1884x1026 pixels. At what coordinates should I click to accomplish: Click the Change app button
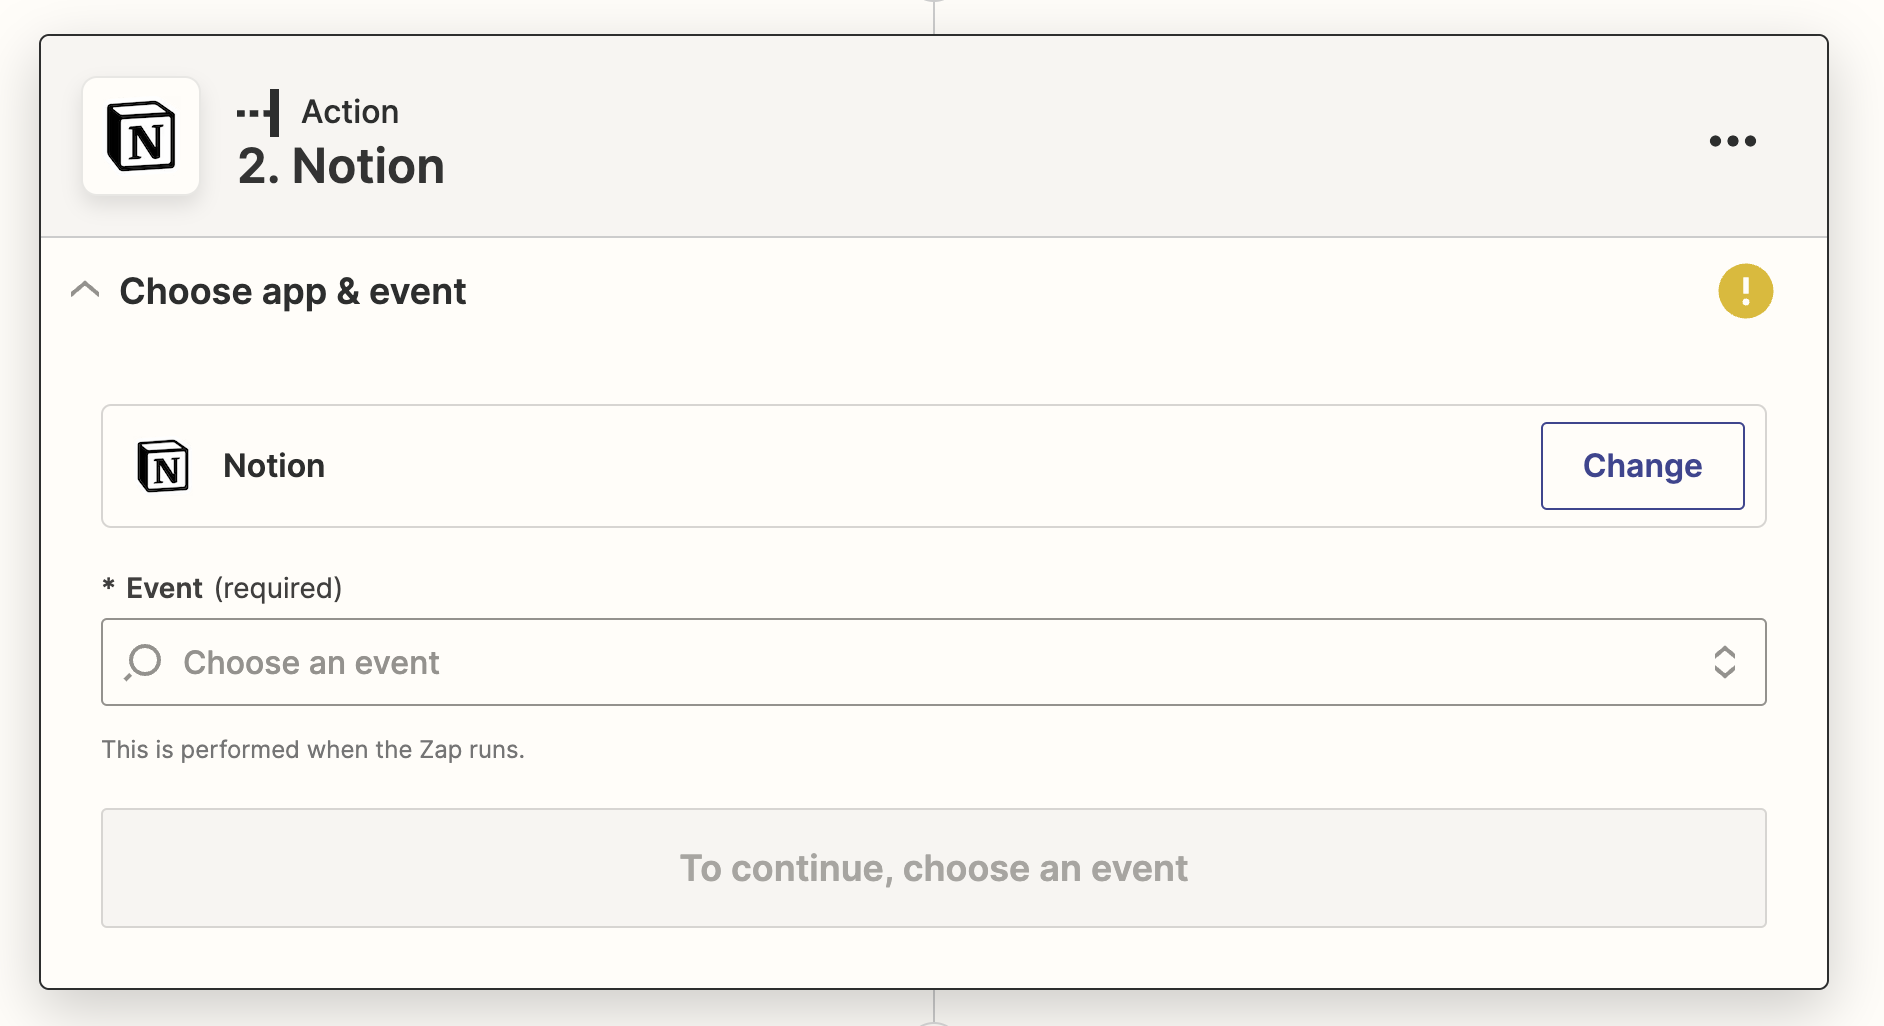[x=1642, y=466]
